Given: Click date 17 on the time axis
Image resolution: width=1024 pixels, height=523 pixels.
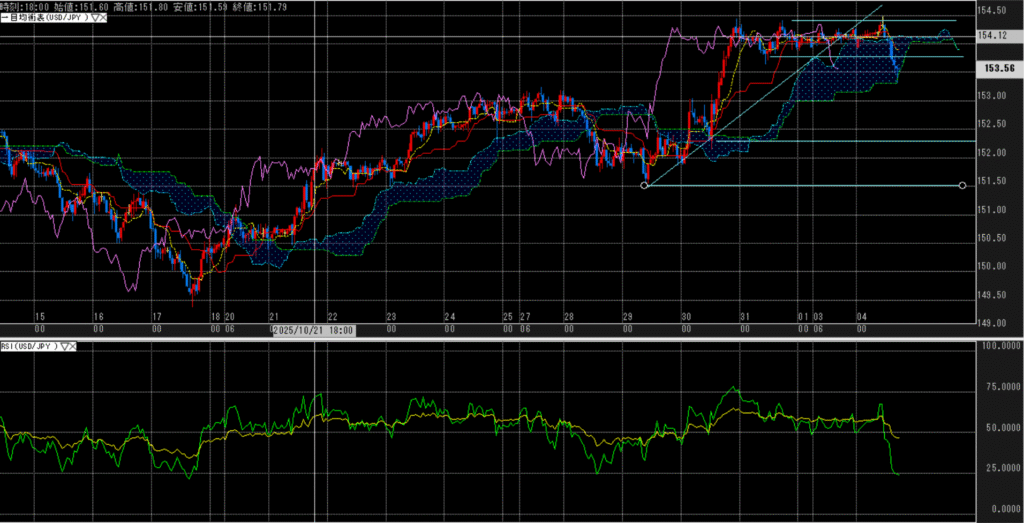Looking at the screenshot, I should pos(156,316).
